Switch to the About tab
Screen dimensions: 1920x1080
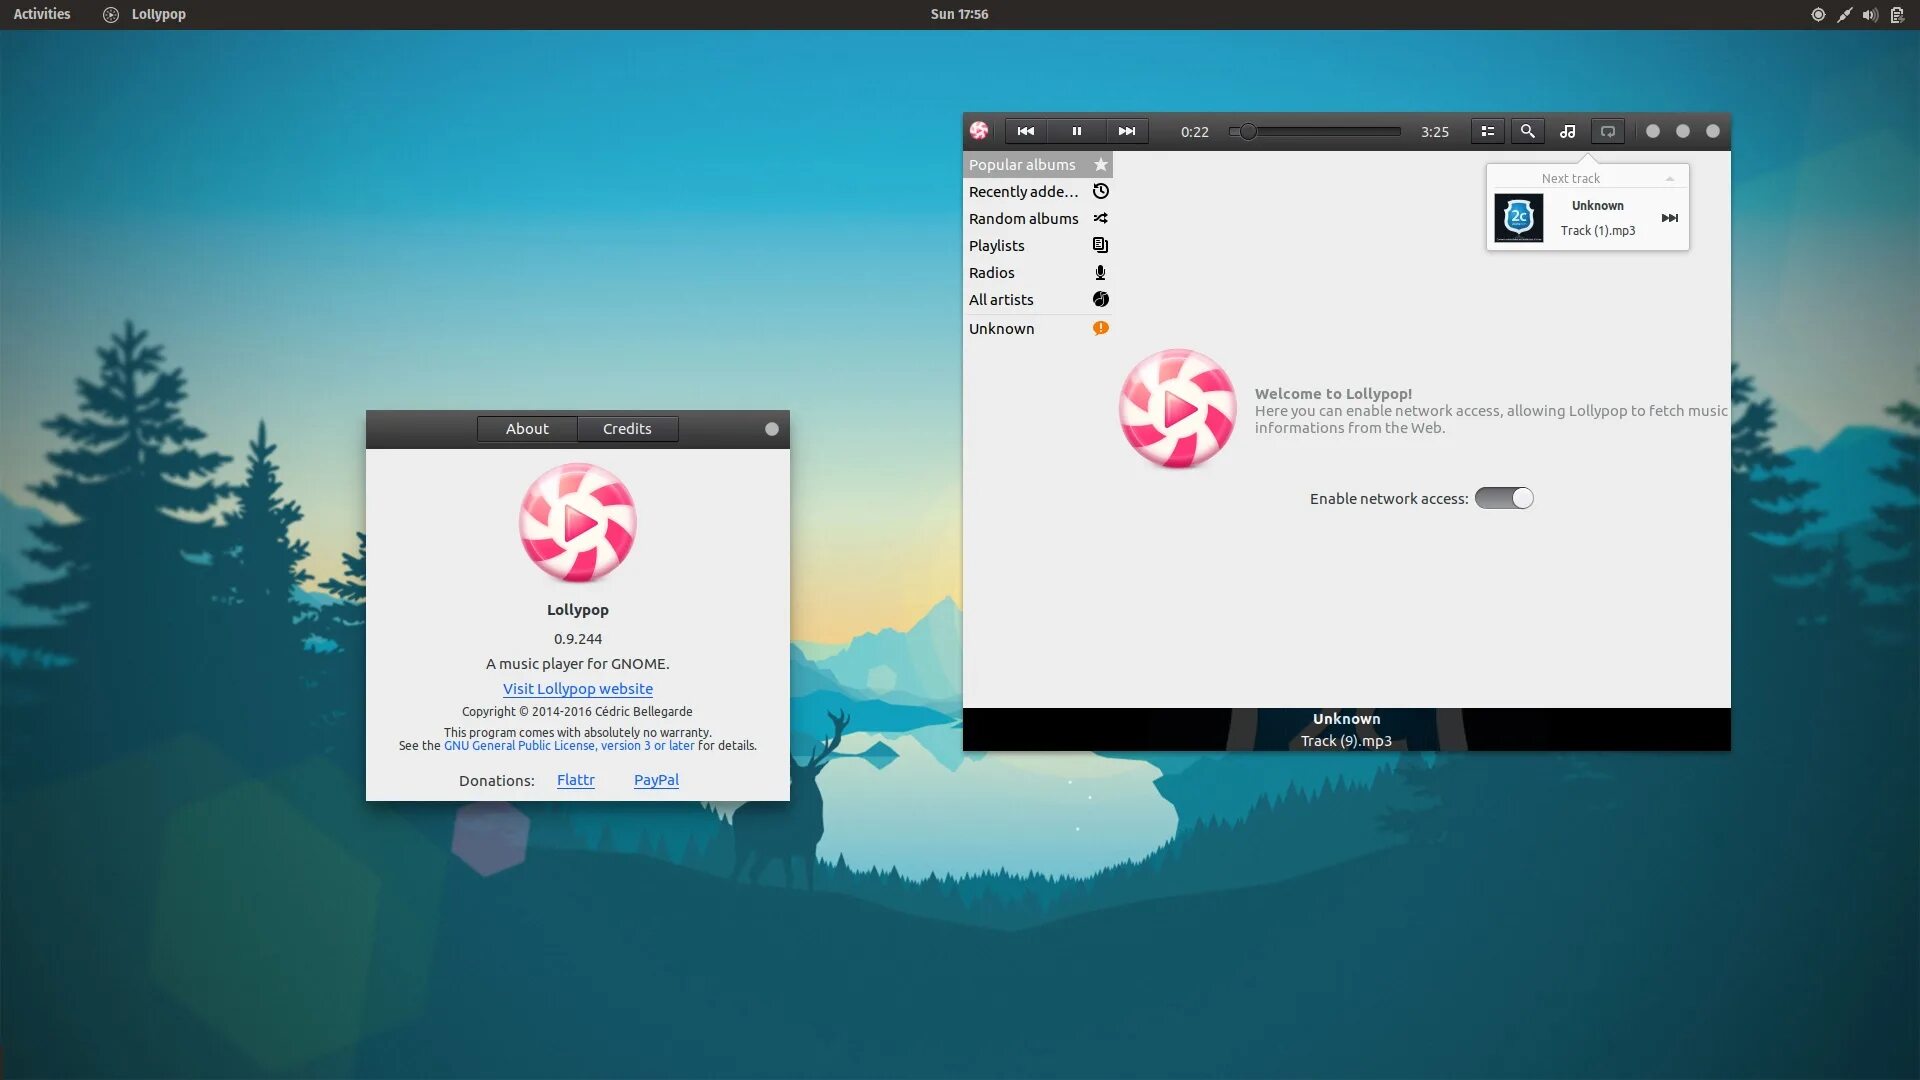click(x=526, y=427)
